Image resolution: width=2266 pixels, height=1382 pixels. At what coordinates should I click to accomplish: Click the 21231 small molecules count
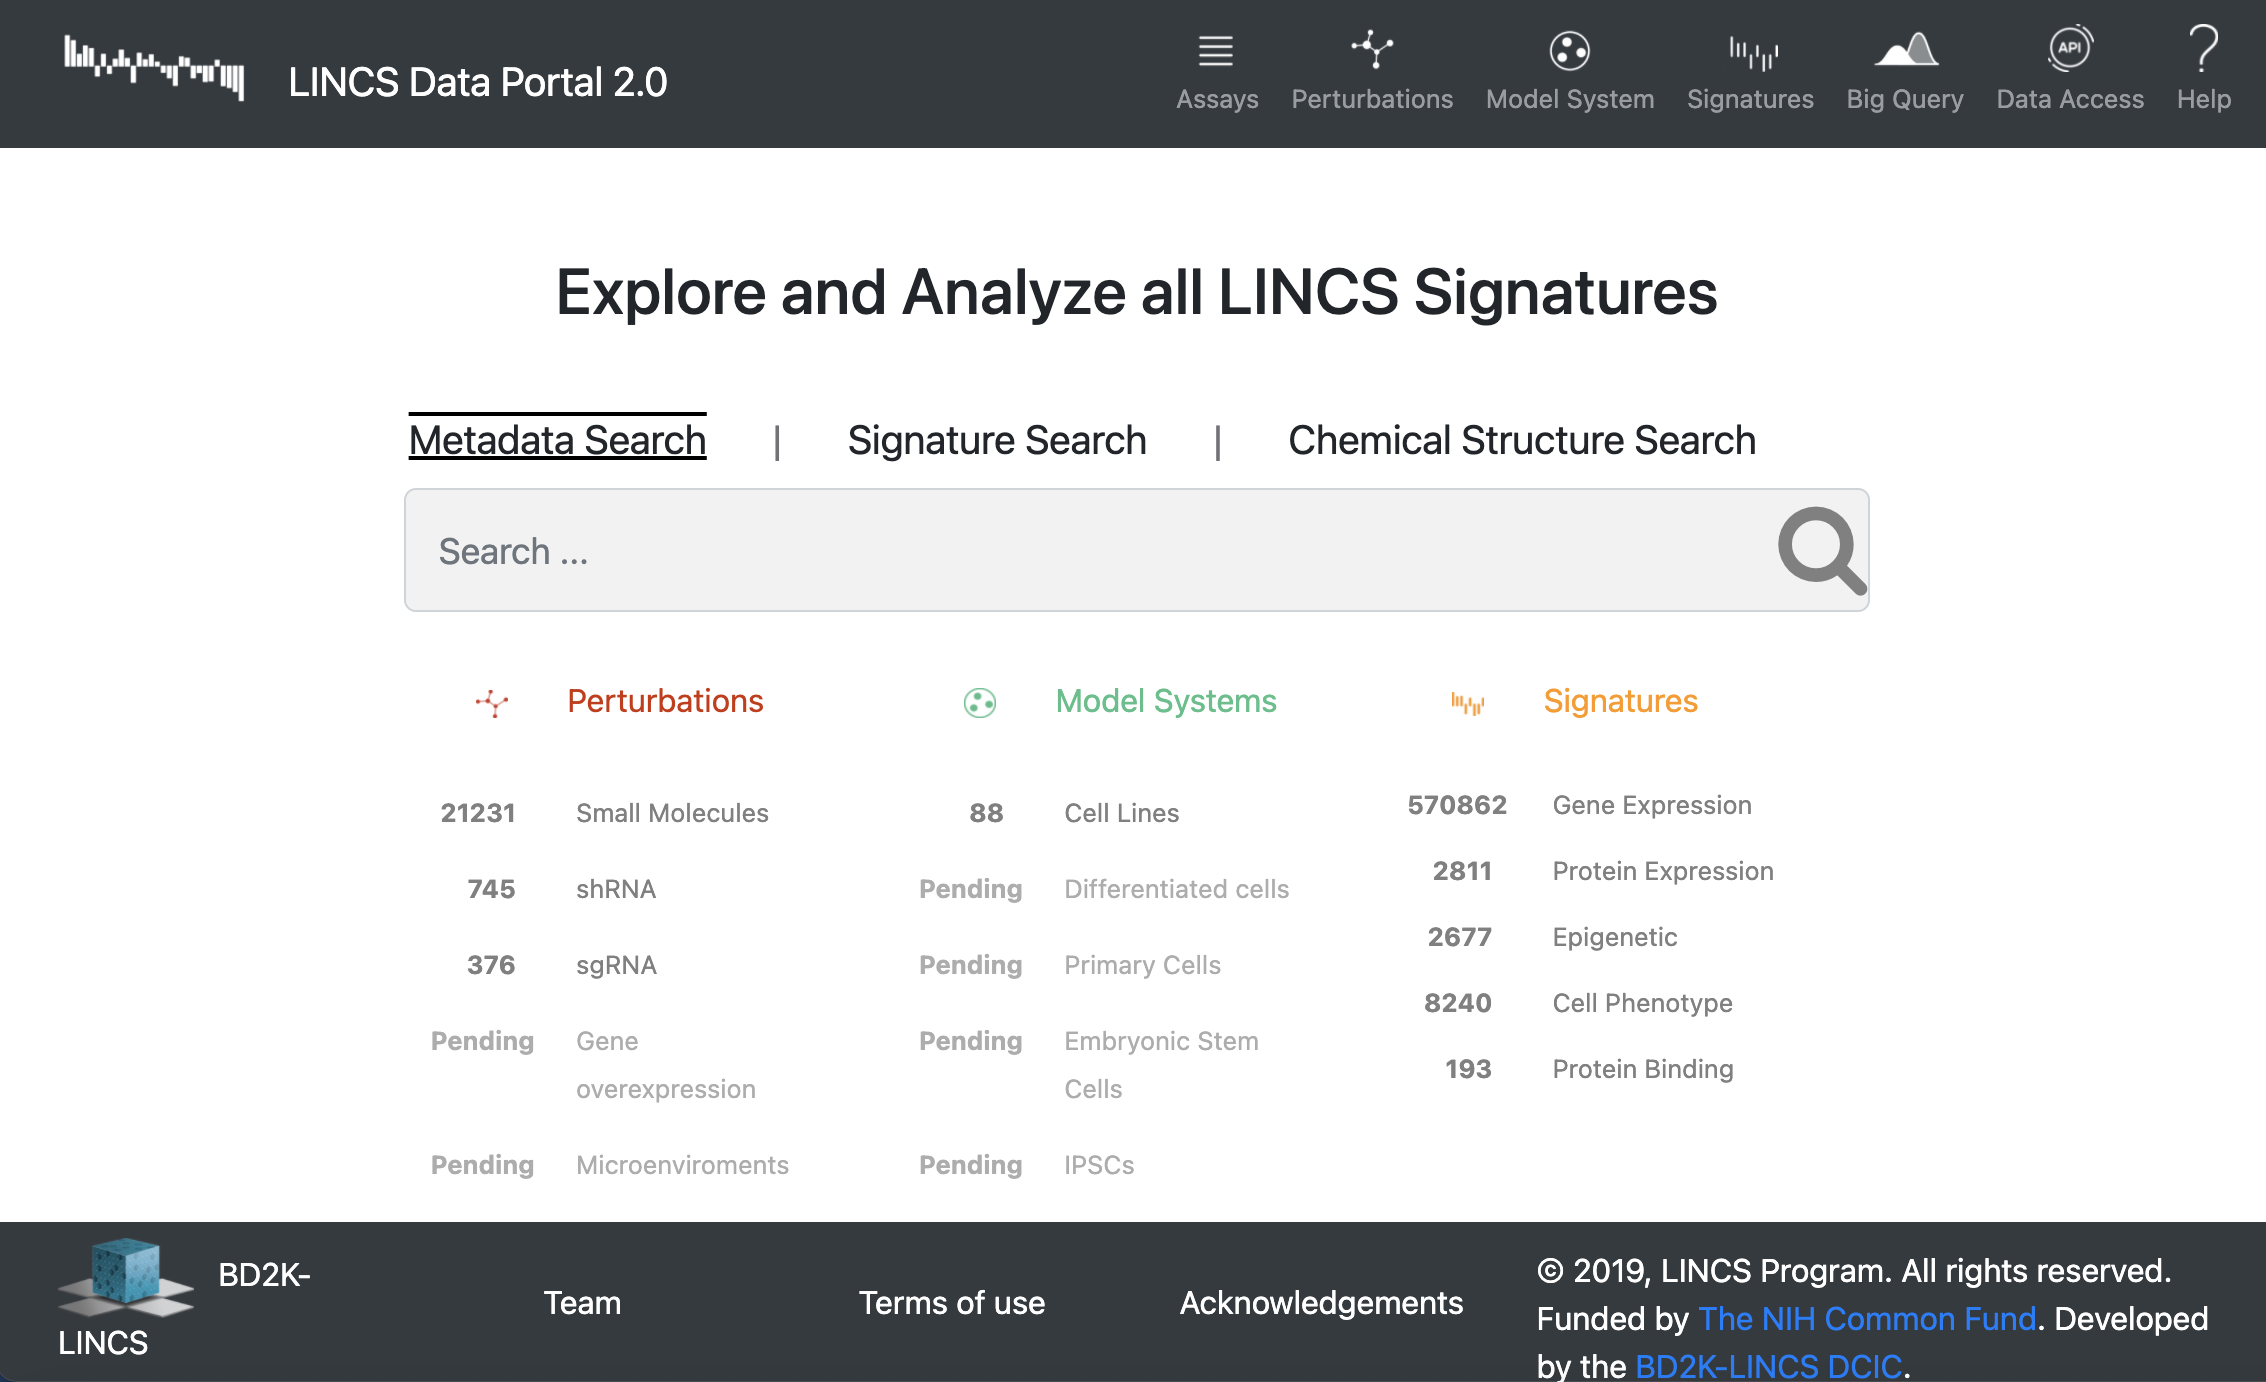tap(478, 813)
